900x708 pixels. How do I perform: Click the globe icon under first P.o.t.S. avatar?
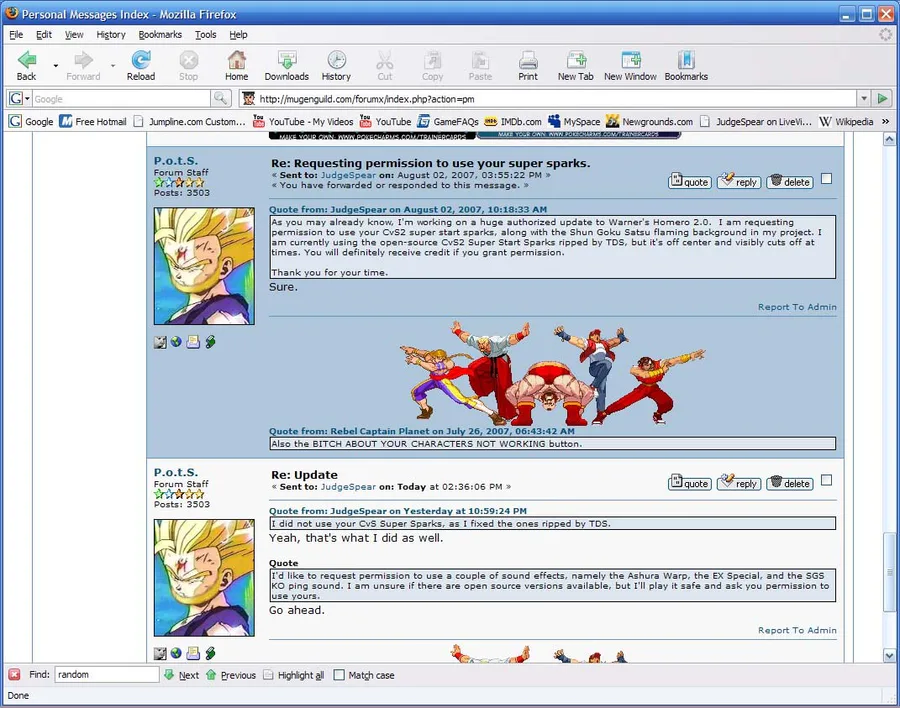[x=176, y=342]
